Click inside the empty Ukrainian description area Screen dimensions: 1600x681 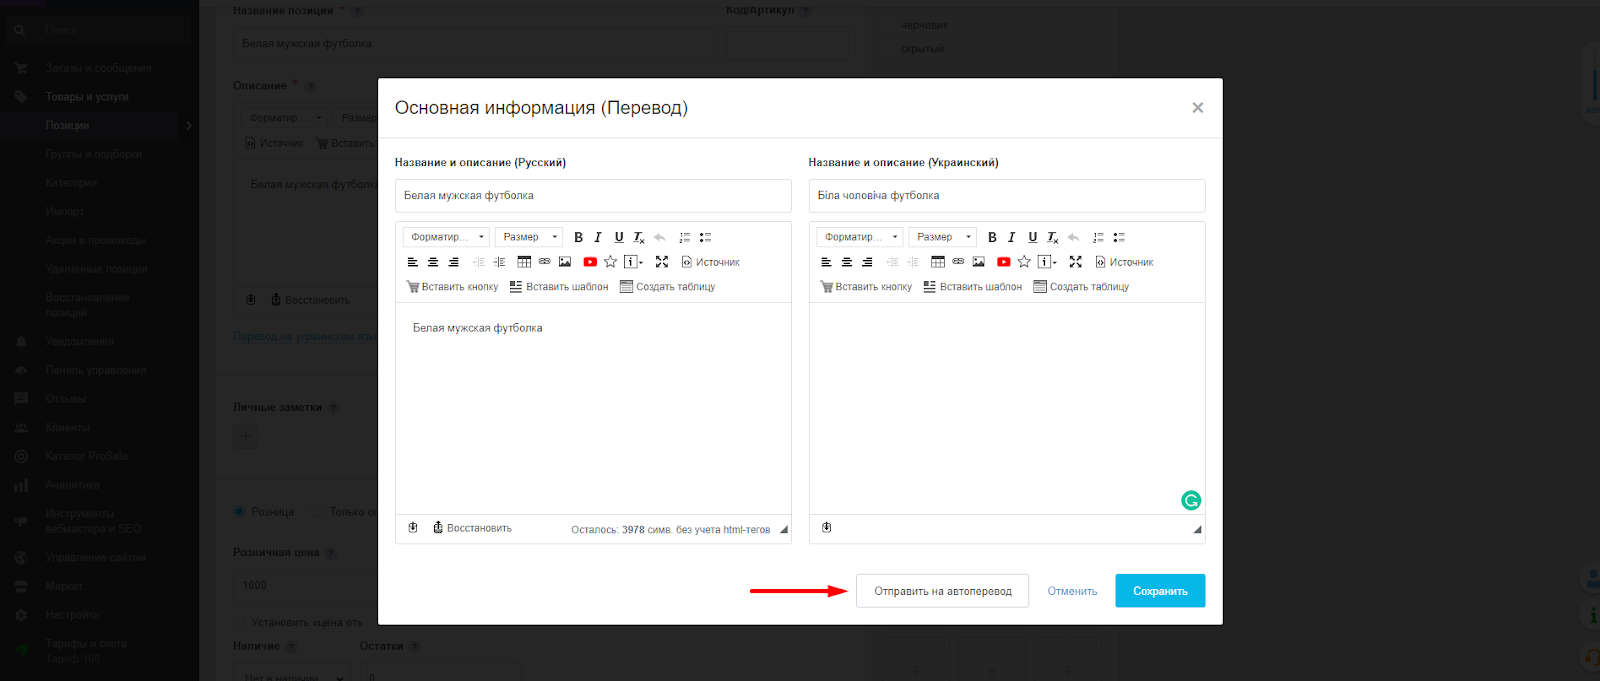click(1007, 408)
